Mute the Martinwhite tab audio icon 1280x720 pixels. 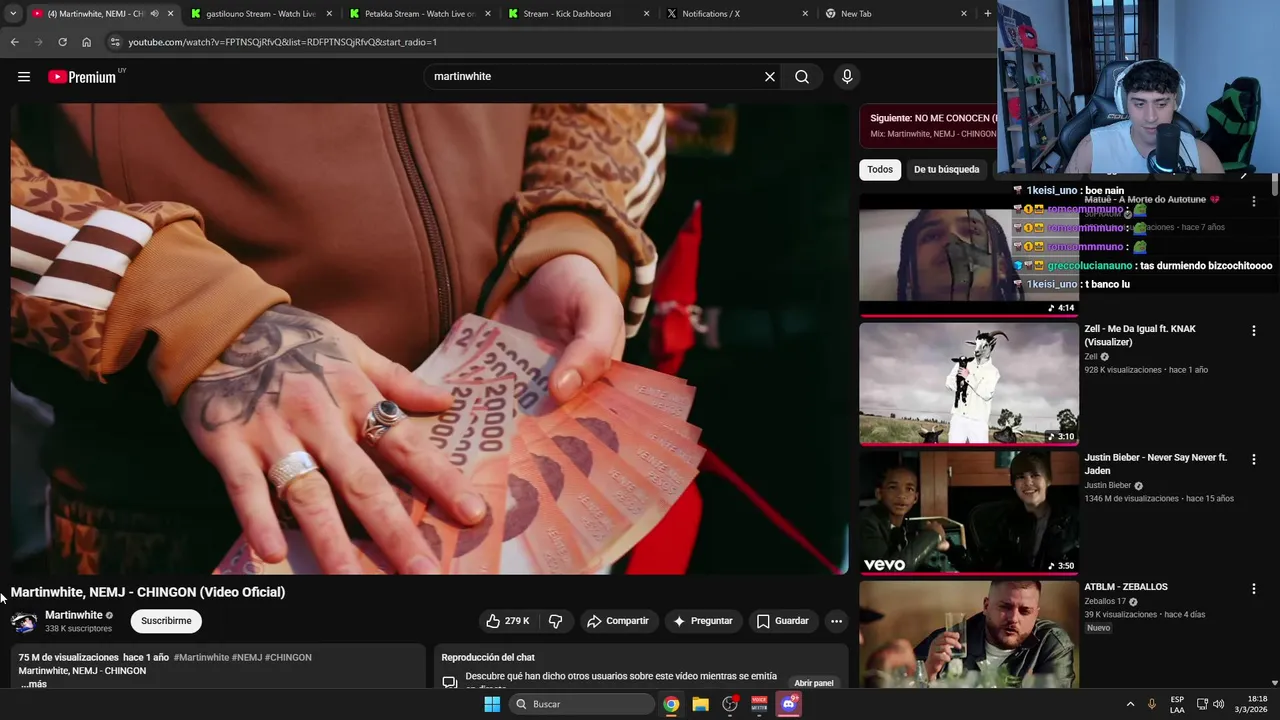click(154, 14)
